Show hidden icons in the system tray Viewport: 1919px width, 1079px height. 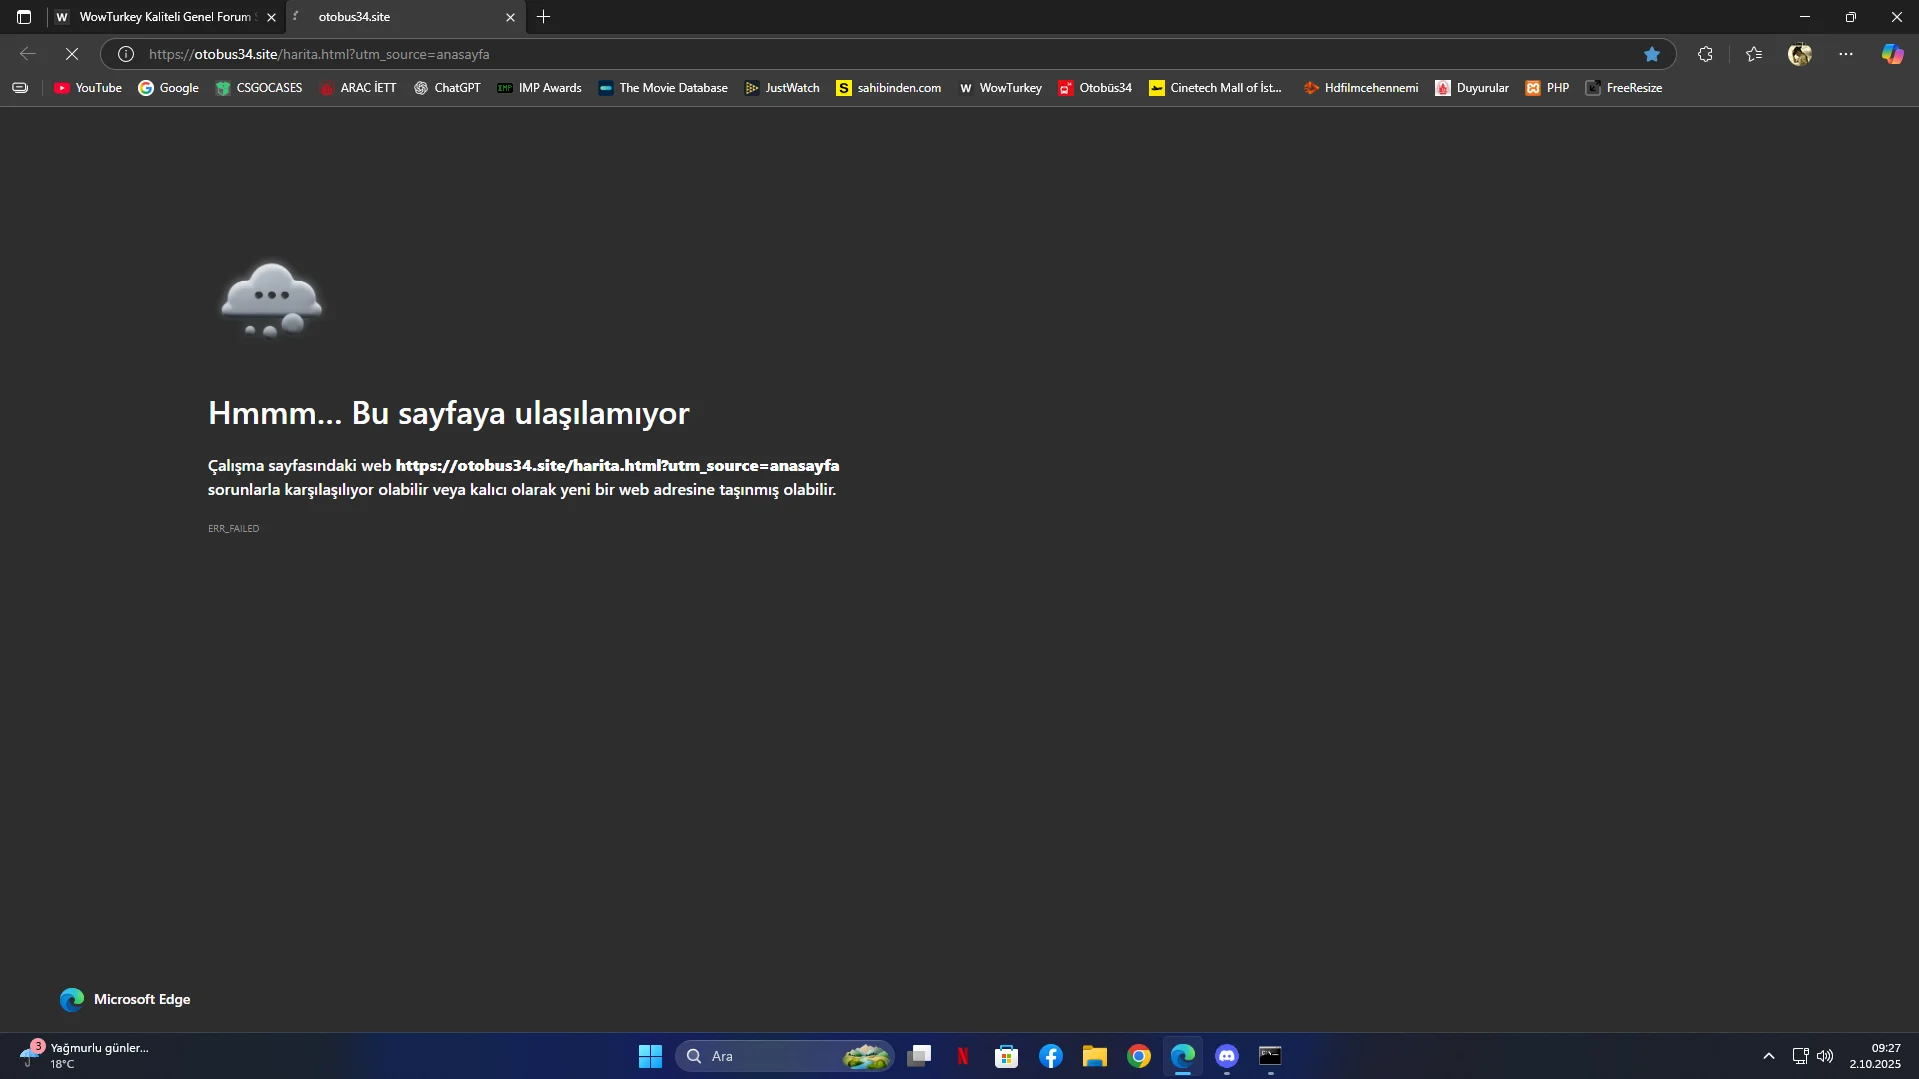(x=1768, y=1055)
